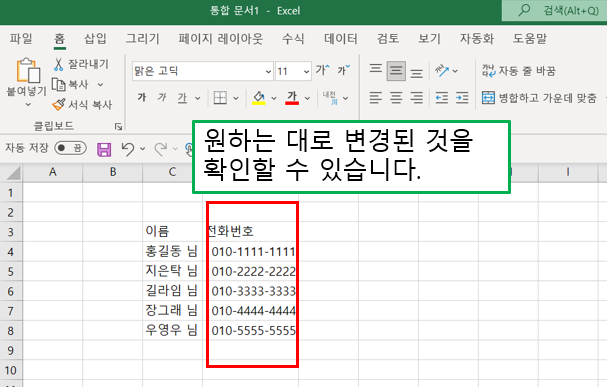Viewport: 607px width, 387px height.
Task: Click the 내천 phonetic guide icon
Action: [x=330, y=98]
